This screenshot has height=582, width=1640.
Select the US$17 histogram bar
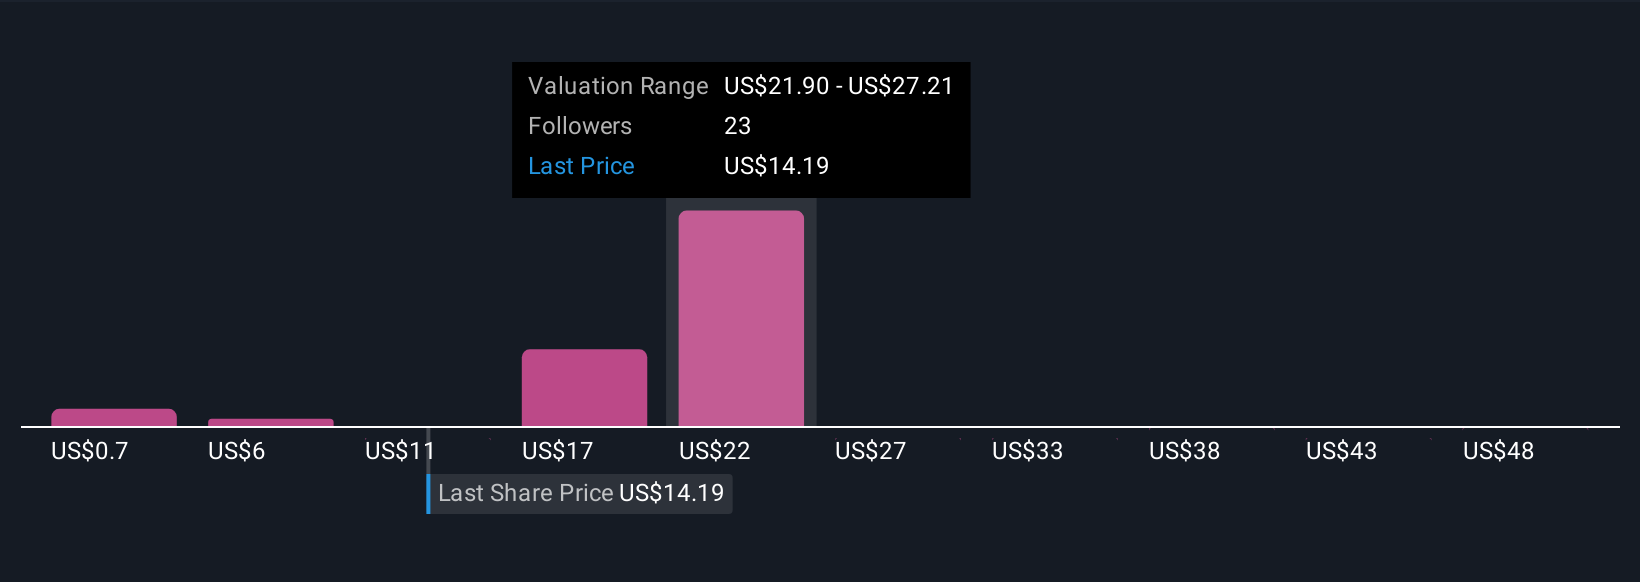pos(584,388)
